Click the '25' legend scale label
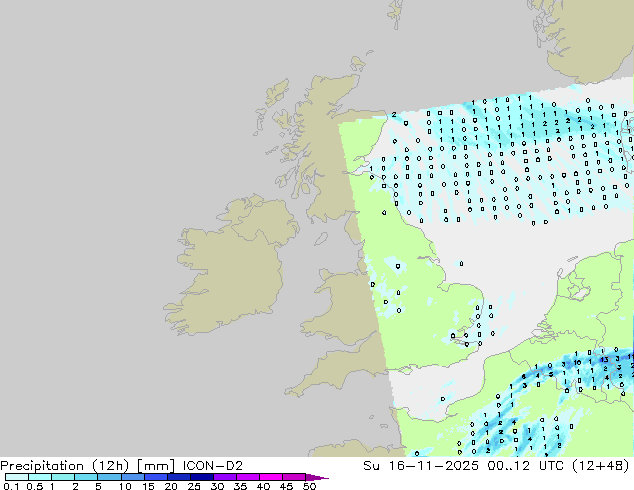Screen dimensions: 634x490 click(194, 486)
